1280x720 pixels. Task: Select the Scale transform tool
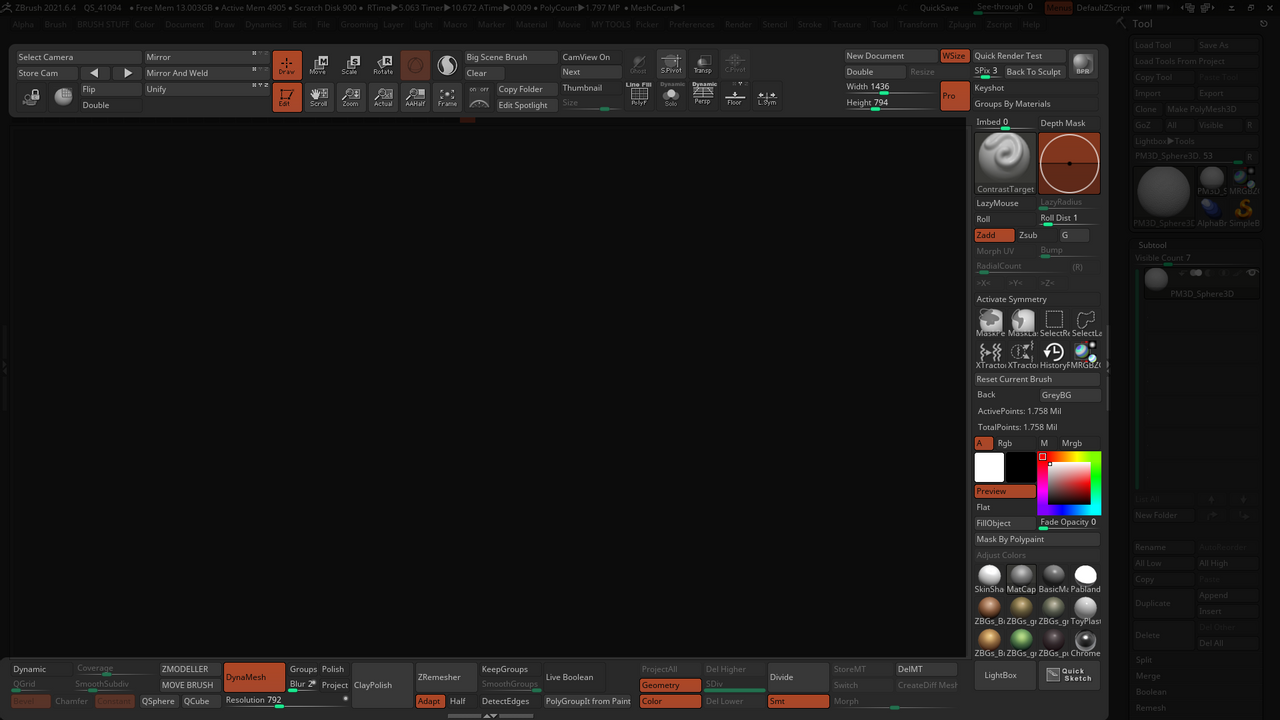[350, 65]
